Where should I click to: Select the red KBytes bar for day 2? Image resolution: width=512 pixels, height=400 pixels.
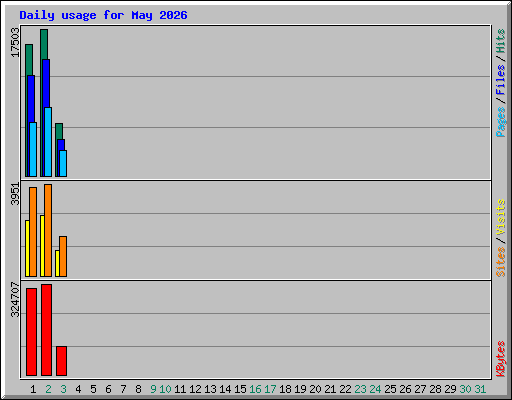(46, 330)
